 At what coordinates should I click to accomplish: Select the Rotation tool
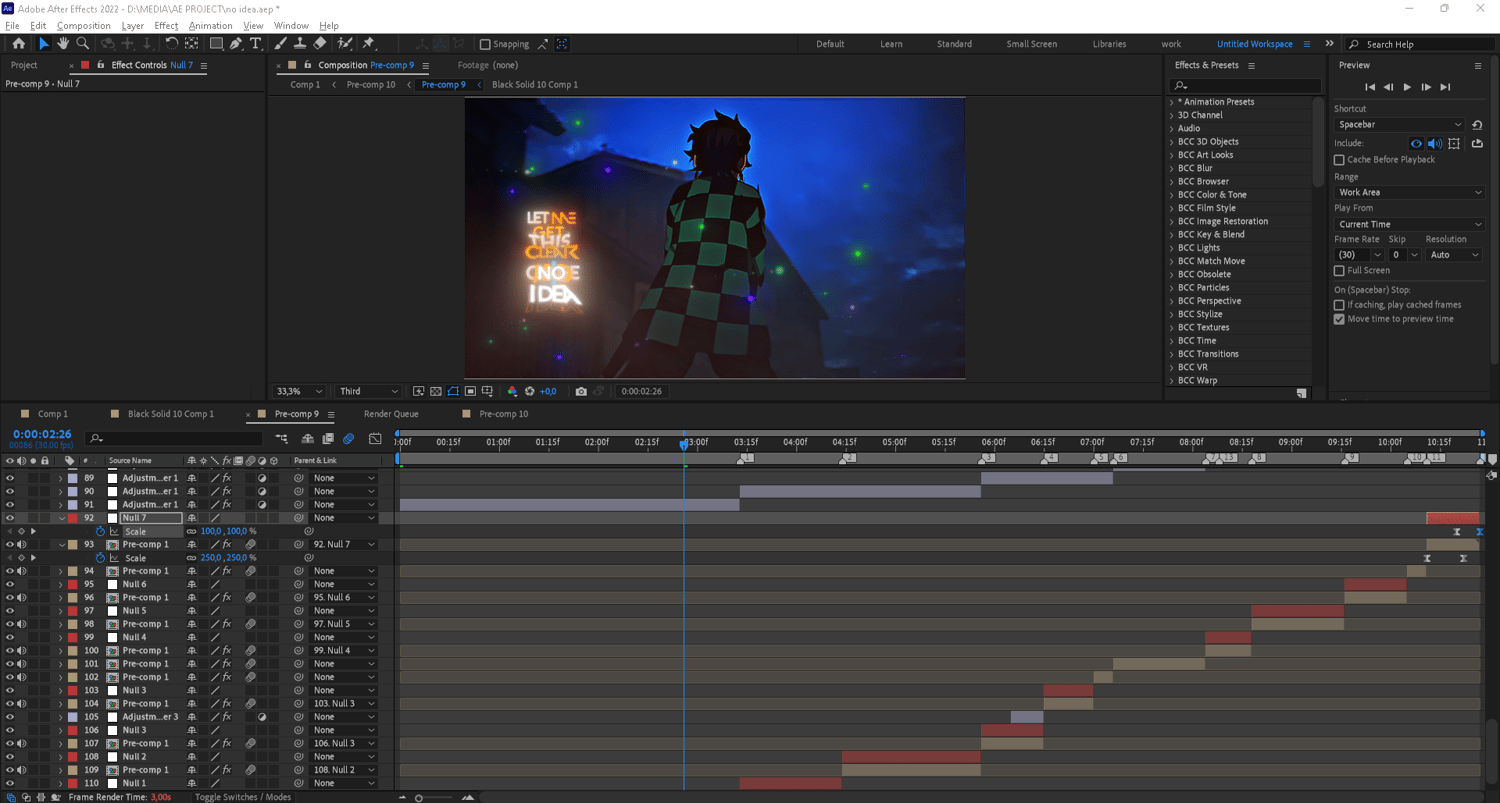(171, 44)
